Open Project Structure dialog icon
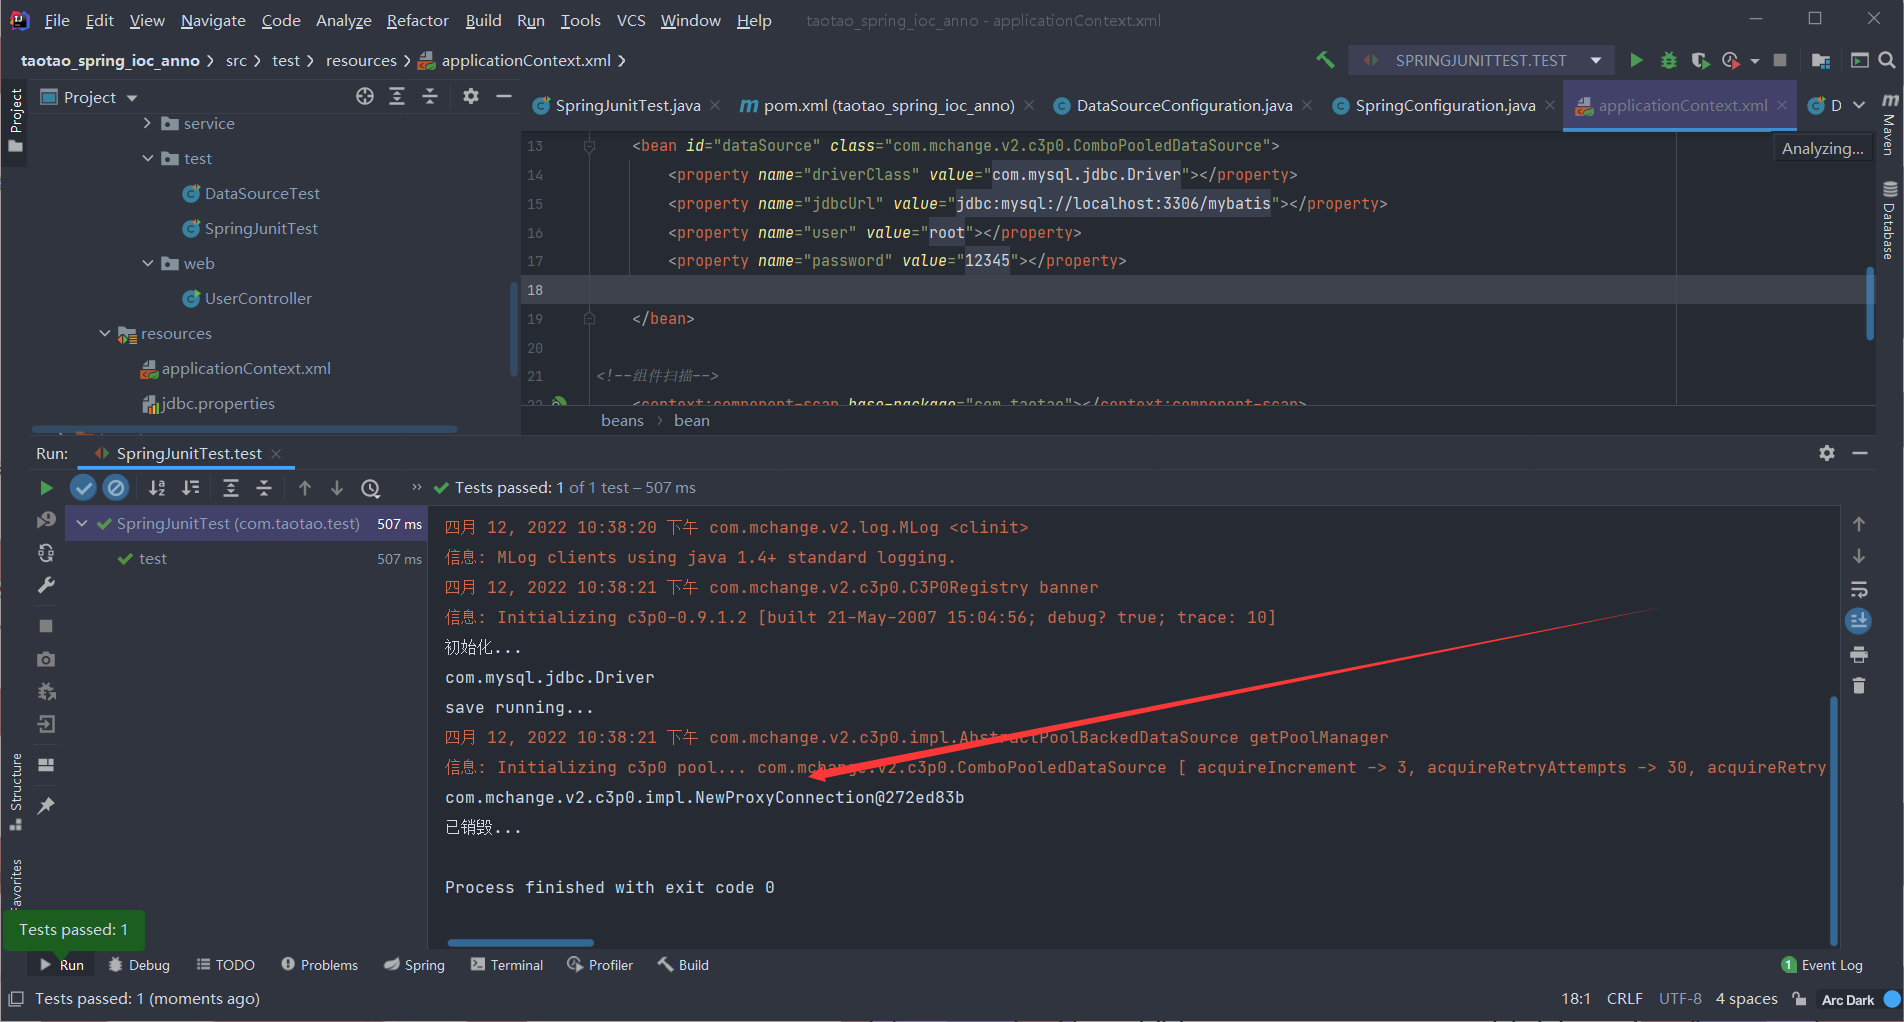Image resolution: width=1904 pixels, height=1022 pixels. 1821,60
